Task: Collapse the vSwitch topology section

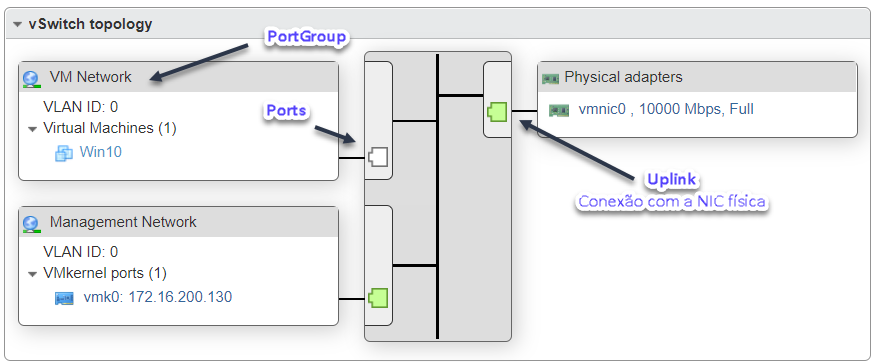Action: pos(18,24)
